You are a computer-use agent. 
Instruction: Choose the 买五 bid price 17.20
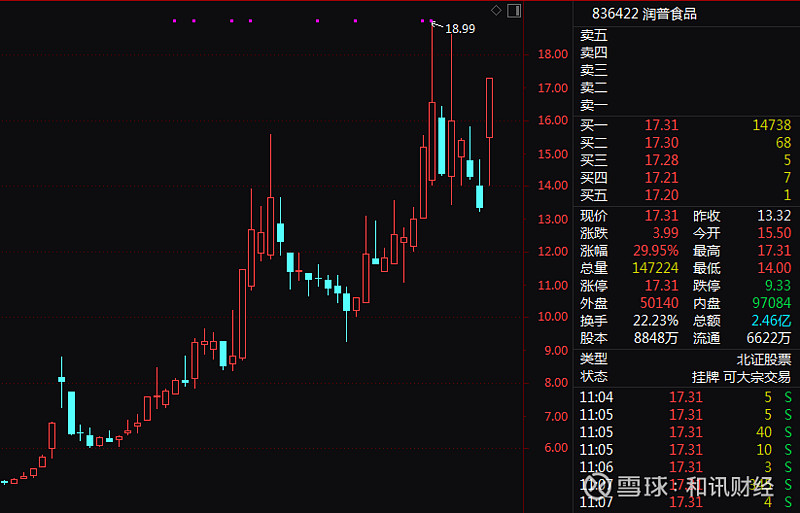coord(661,195)
